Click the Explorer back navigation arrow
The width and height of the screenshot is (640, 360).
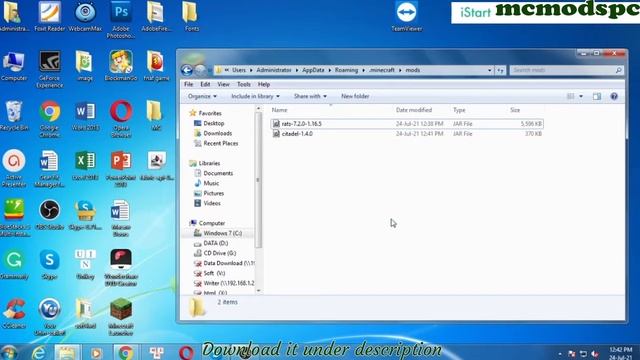tap(187, 70)
